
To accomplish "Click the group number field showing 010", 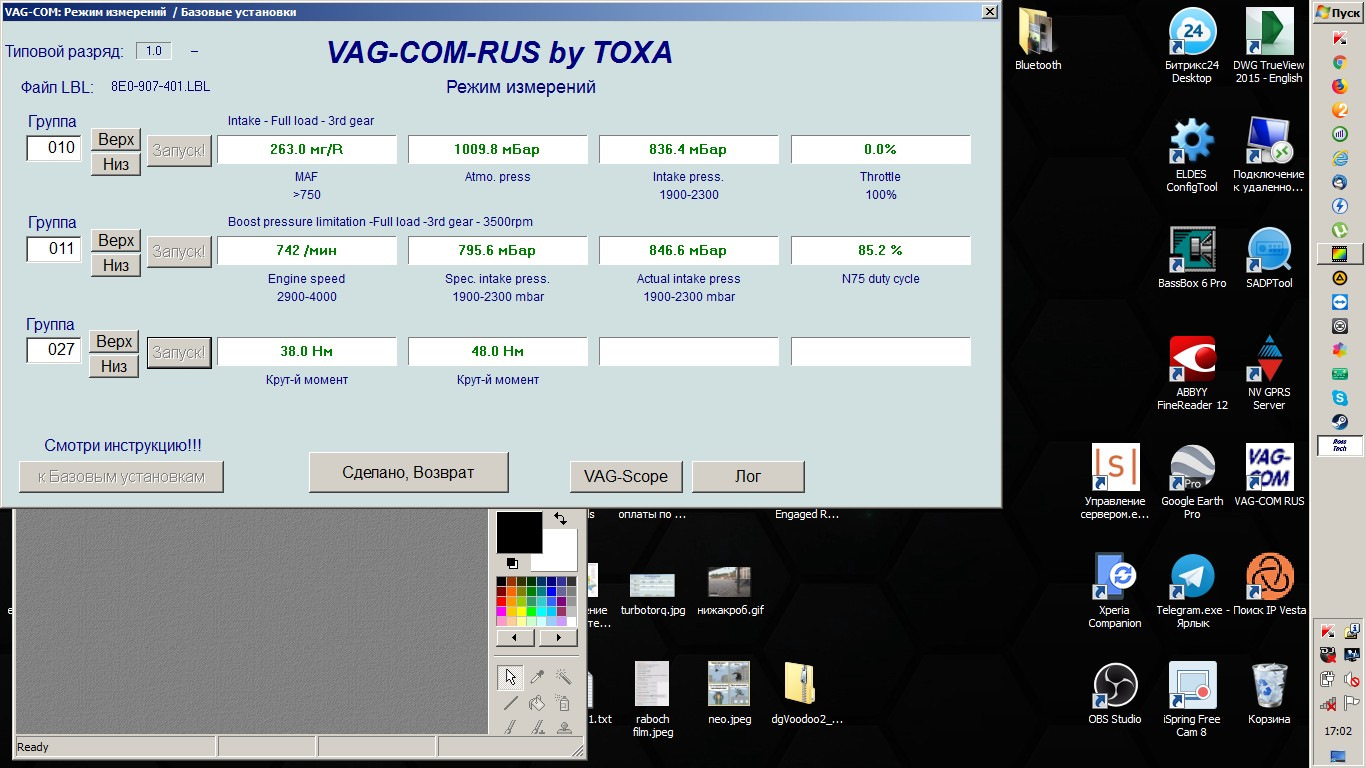I will [x=54, y=148].
